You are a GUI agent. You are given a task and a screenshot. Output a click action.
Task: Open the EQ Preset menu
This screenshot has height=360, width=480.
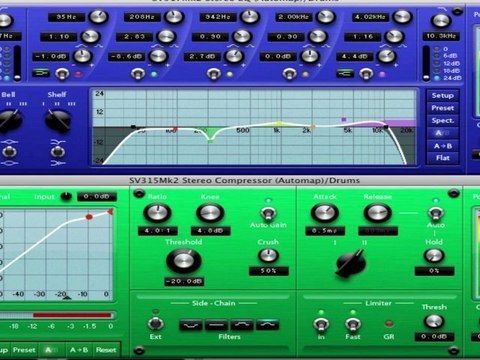pyautogui.click(x=443, y=108)
